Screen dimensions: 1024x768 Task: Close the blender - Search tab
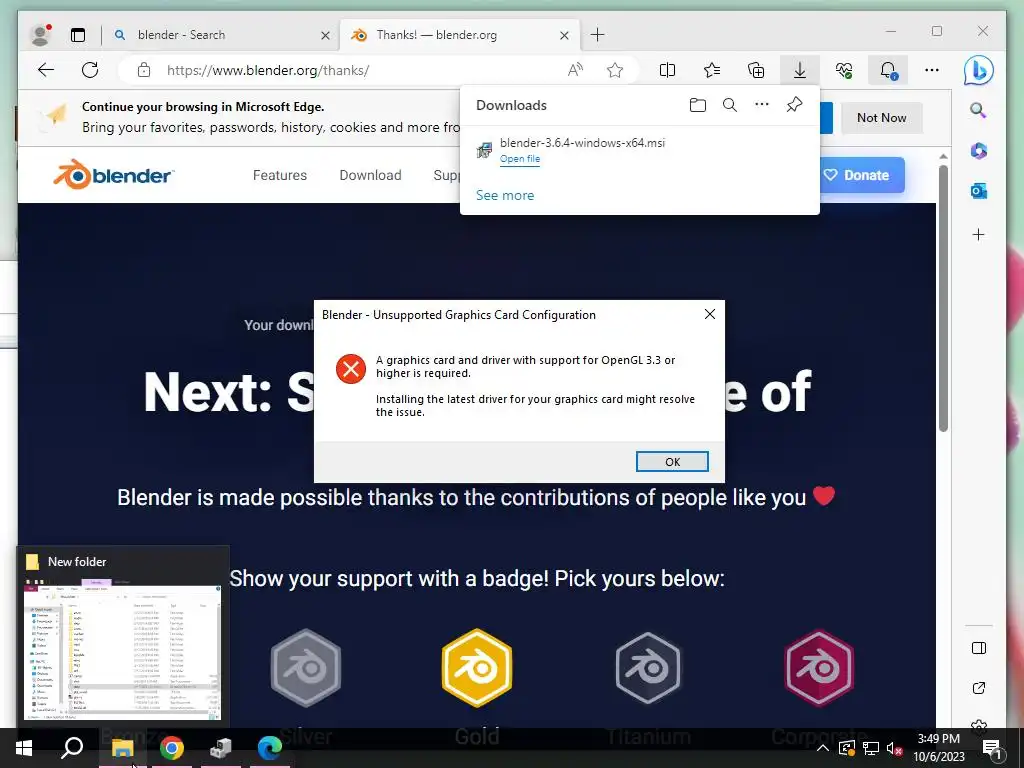pyautogui.click(x=325, y=35)
